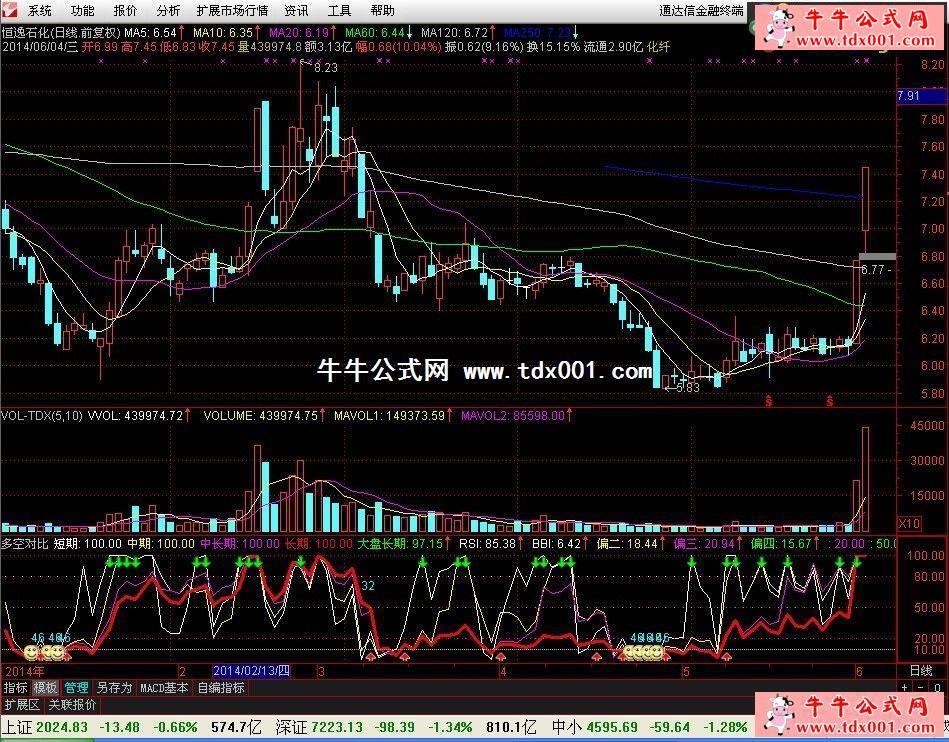This screenshot has height=742, width=949.
Task: Open the 系统 menu
Action: click(x=40, y=11)
